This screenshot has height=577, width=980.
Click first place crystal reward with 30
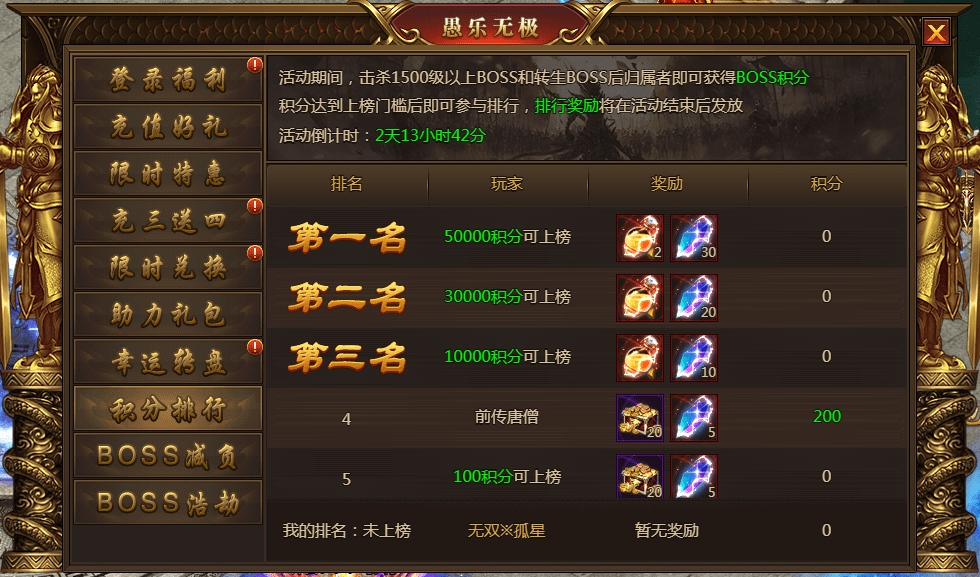[694, 238]
